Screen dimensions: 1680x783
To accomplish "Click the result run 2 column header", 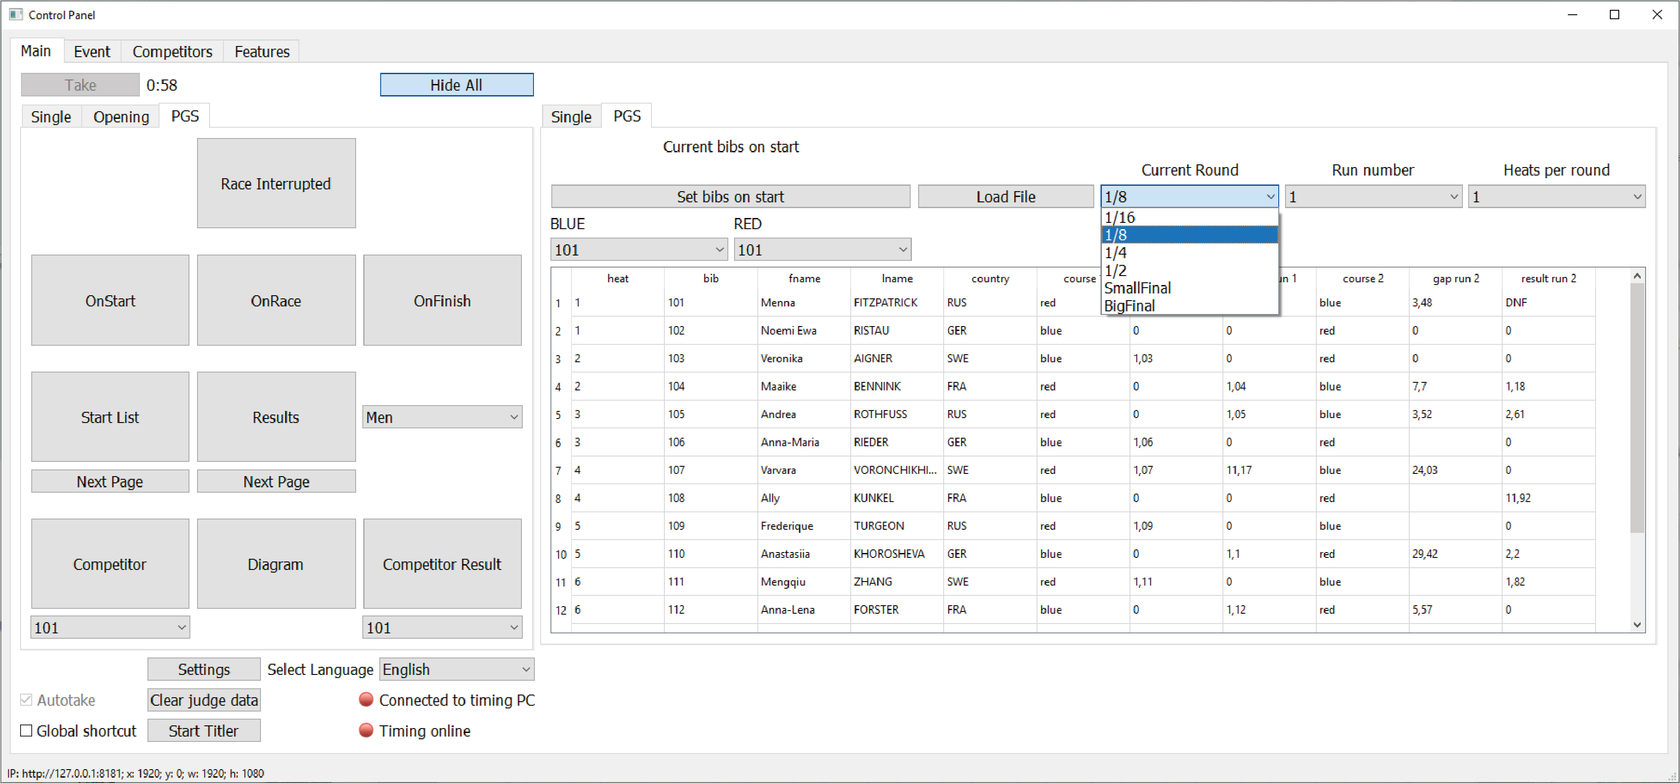I will pyautogui.click(x=1549, y=279).
